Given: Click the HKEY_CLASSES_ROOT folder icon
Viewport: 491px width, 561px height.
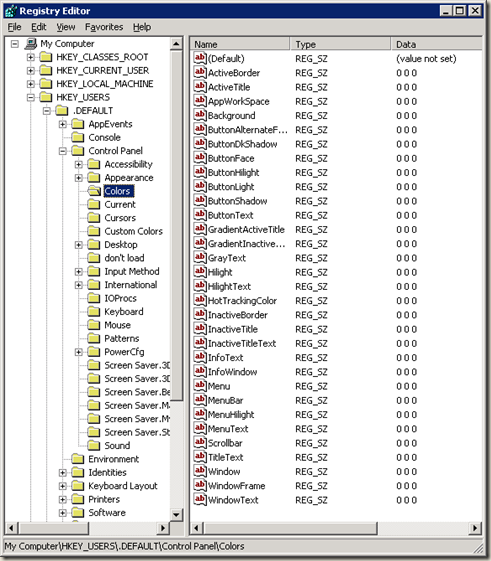Looking at the screenshot, I should click(x=45, y=57).
